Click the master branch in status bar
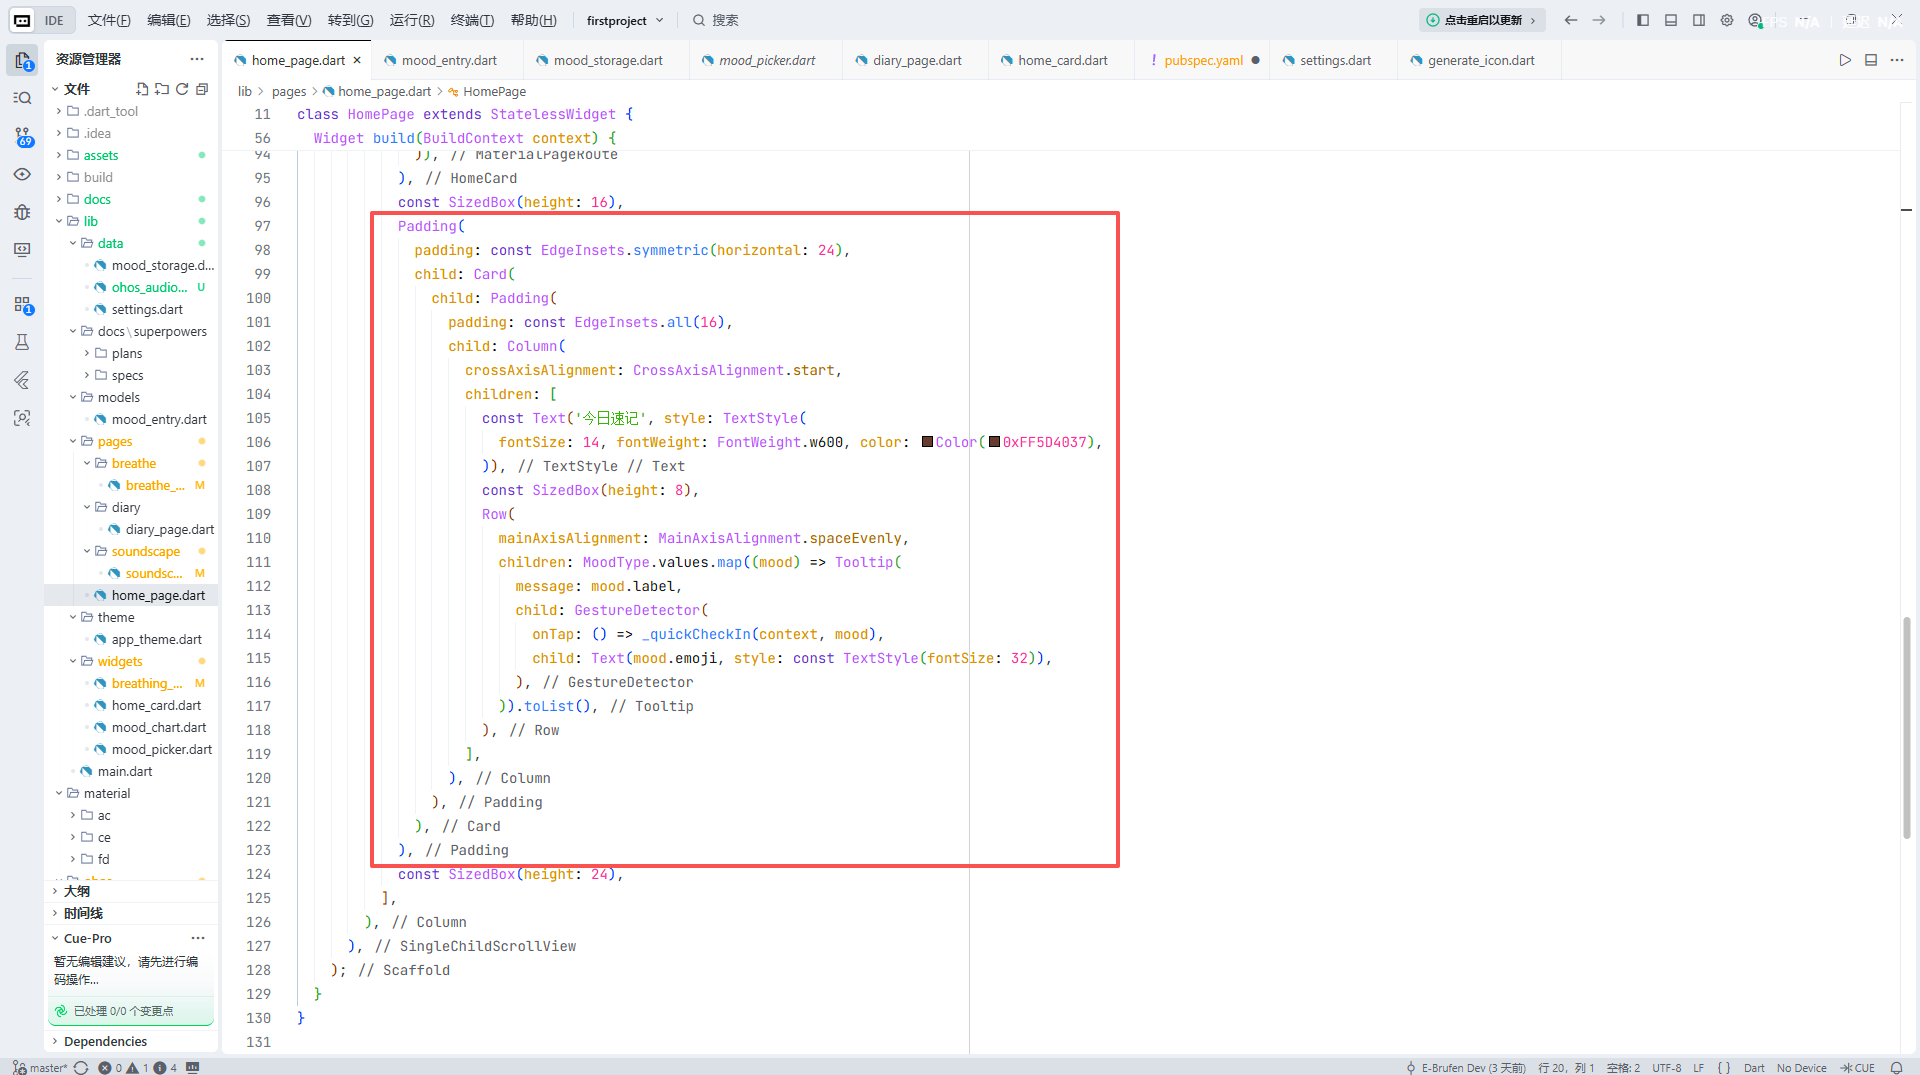 coord(40,1067)
